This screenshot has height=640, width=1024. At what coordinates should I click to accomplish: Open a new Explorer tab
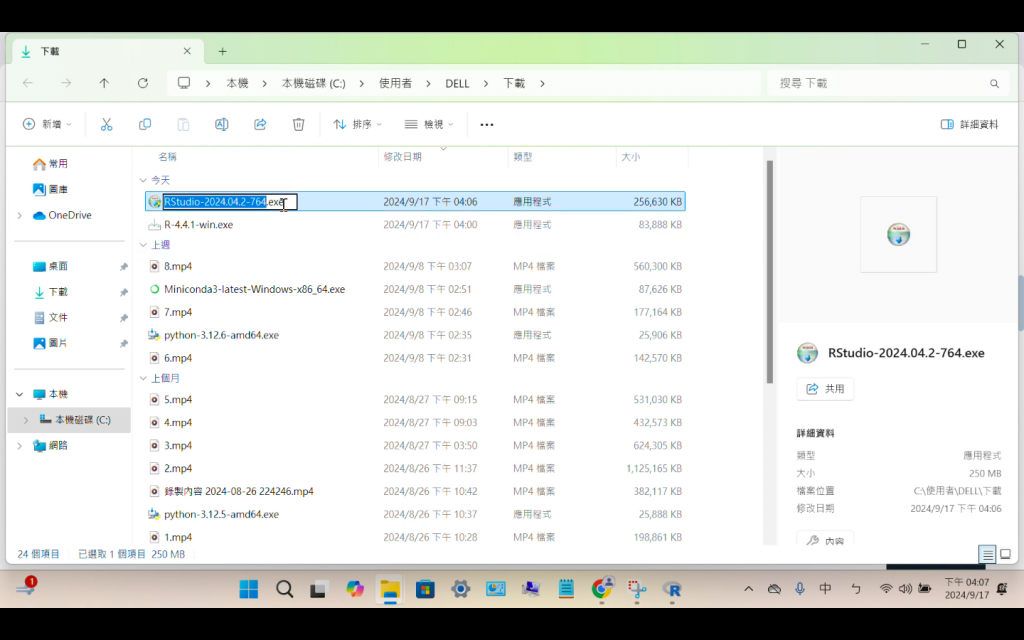[x=222, y=51]
